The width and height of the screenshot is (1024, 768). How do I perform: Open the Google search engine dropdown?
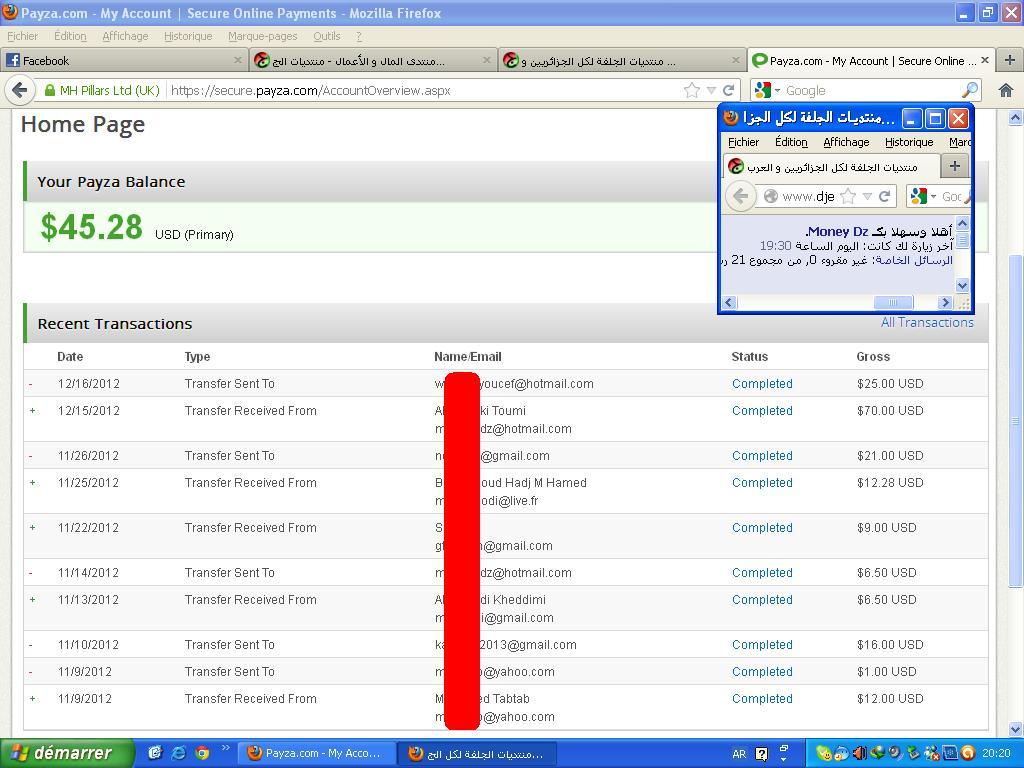(767, 90)
